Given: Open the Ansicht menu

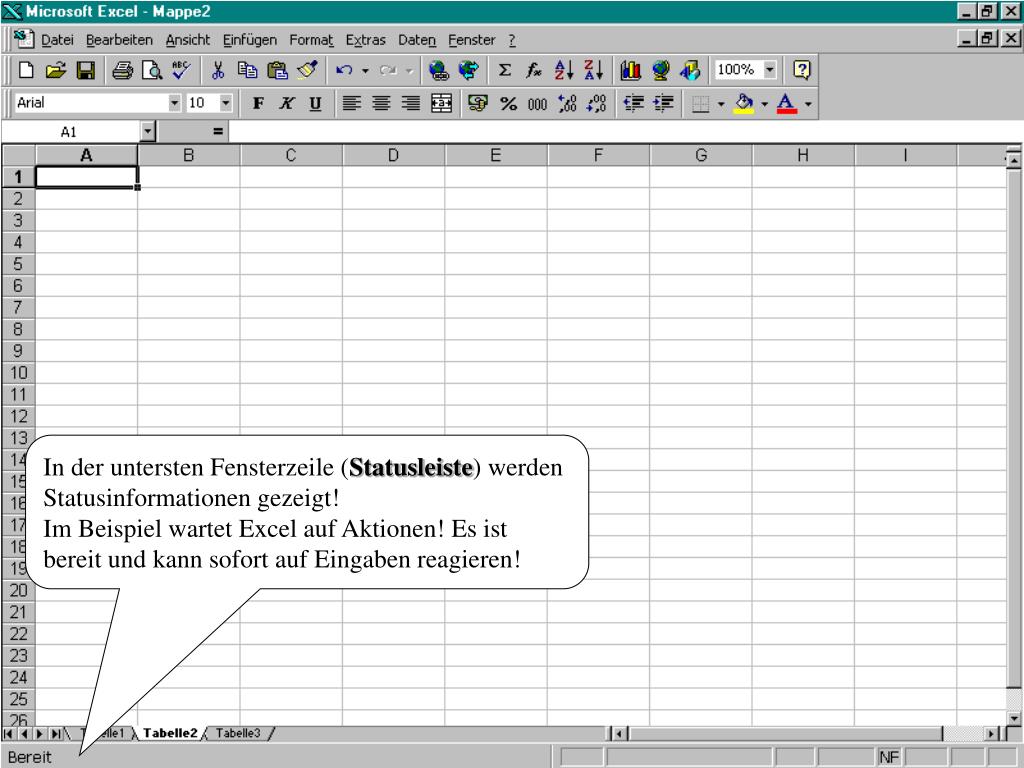Looking at the screenshot, I should coord(188,40).
